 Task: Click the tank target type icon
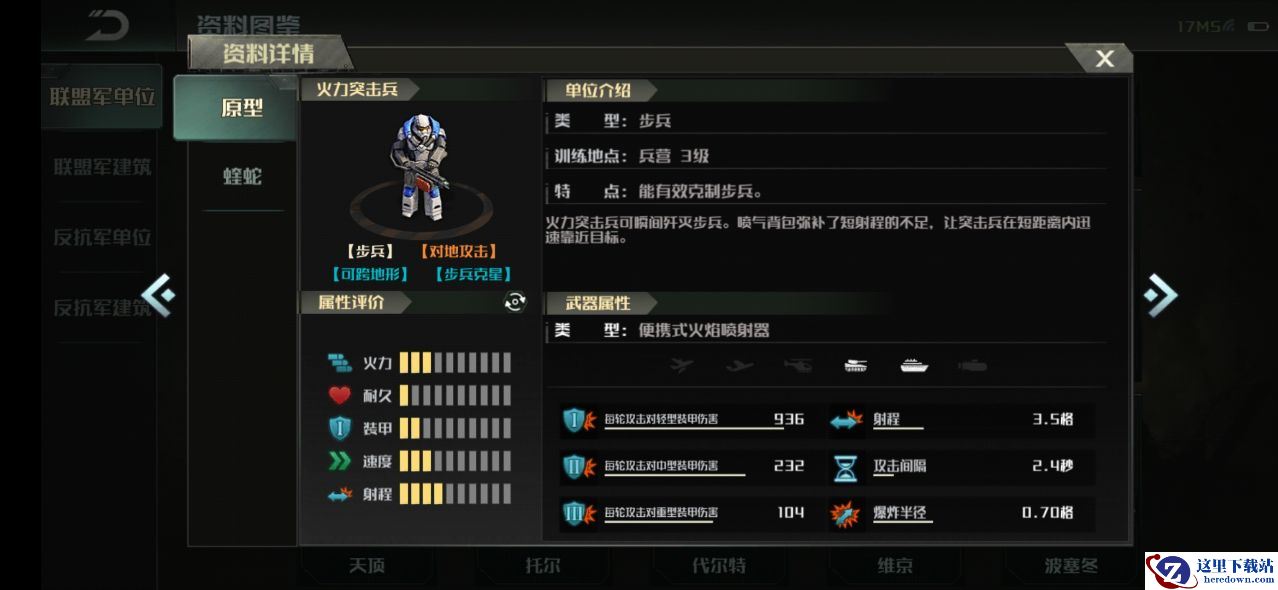[x=856, y=365]
